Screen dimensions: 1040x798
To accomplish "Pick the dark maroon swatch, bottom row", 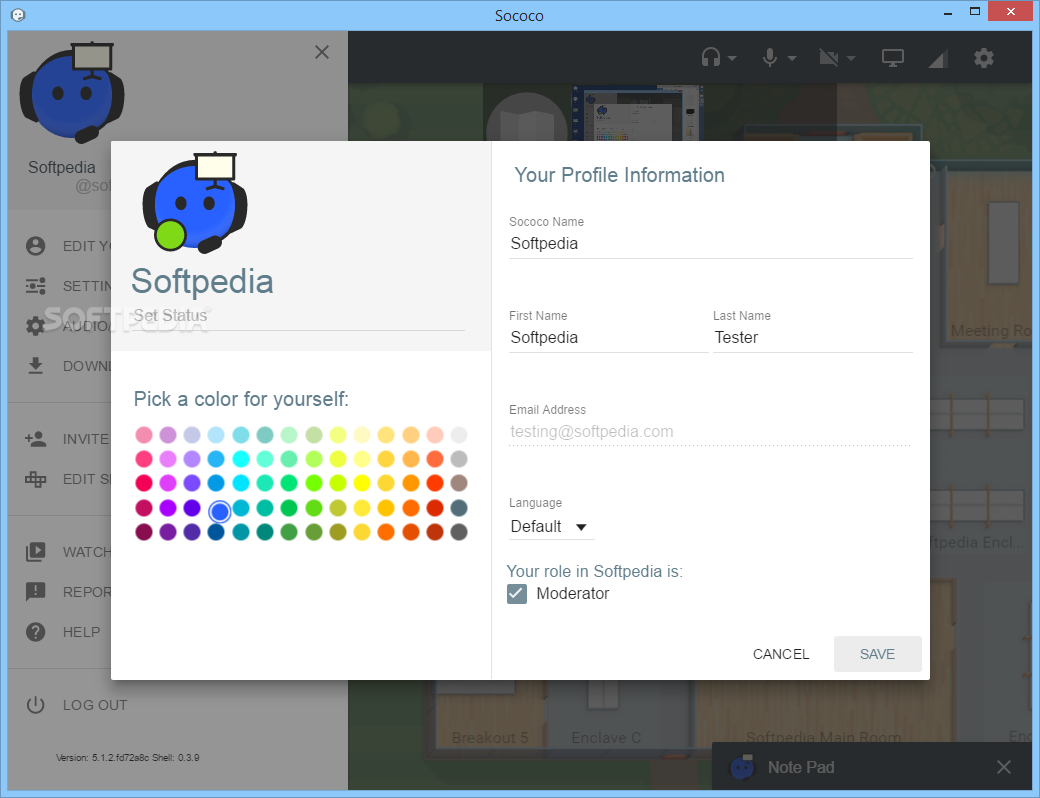I will tap(144, 531).
